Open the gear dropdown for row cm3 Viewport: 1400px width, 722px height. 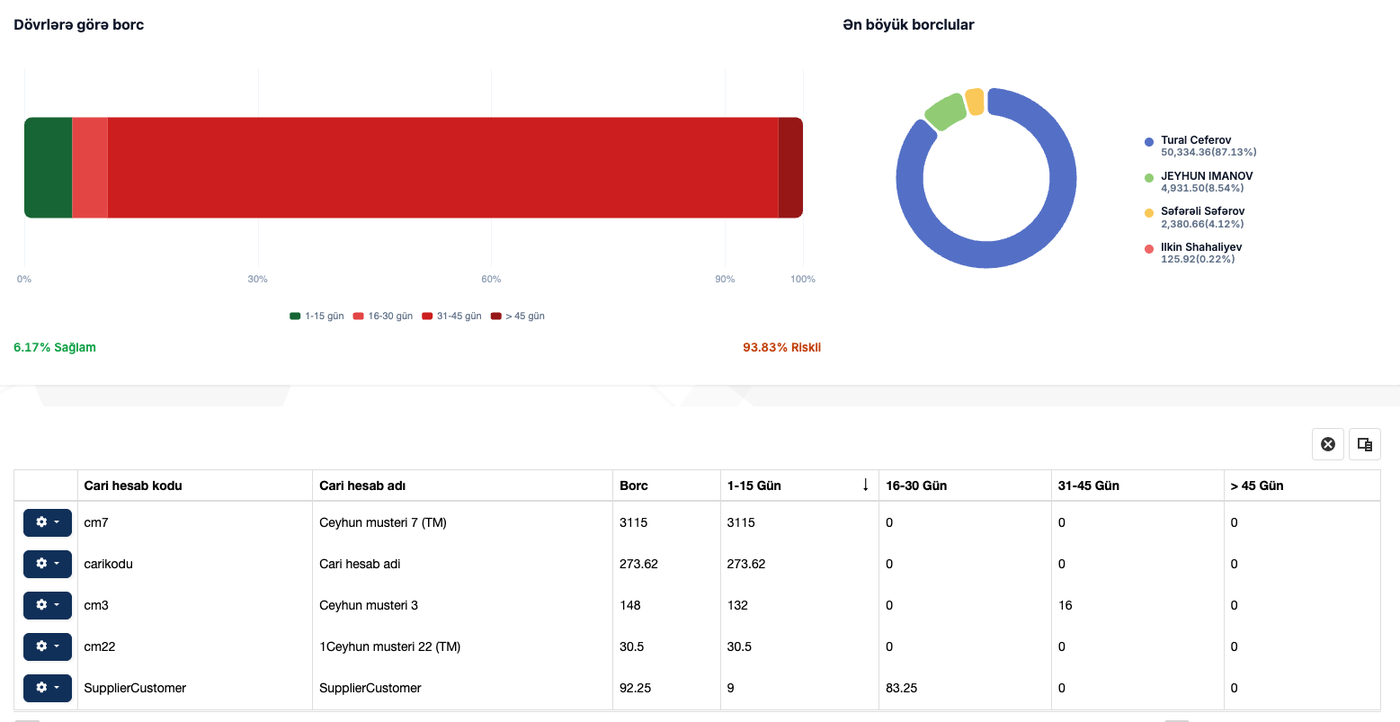click(x=47, y=605)
